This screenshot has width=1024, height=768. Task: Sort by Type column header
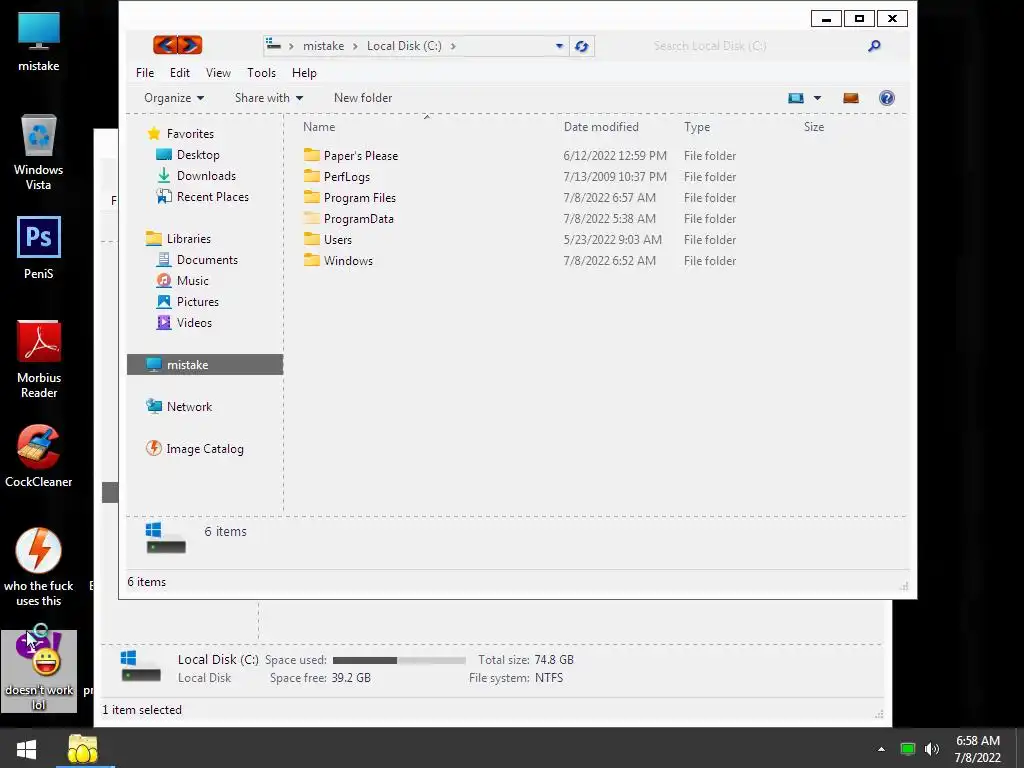click(697, 127)
